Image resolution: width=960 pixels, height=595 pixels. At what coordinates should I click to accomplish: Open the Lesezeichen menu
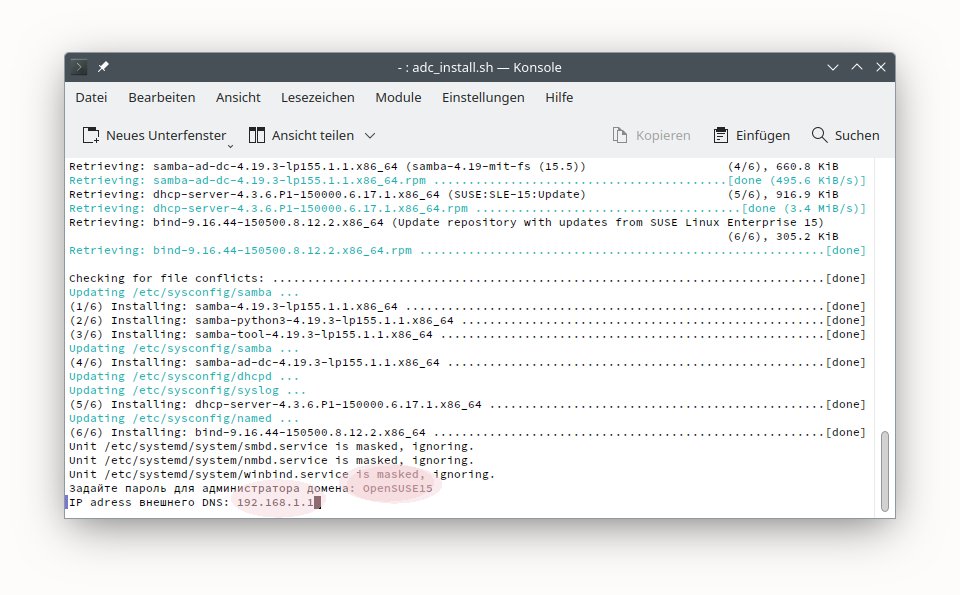pos(318,97)
